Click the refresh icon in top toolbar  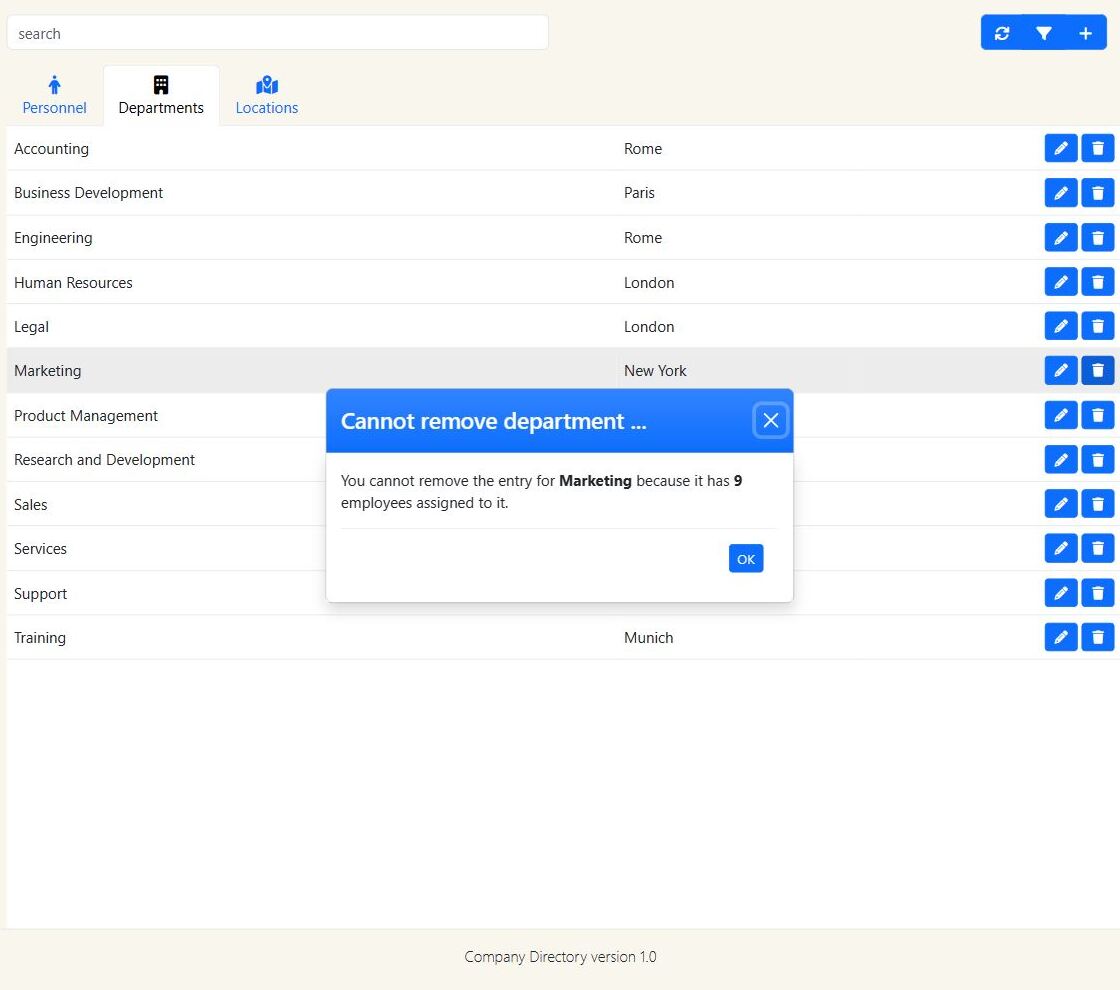(1002, 33)
